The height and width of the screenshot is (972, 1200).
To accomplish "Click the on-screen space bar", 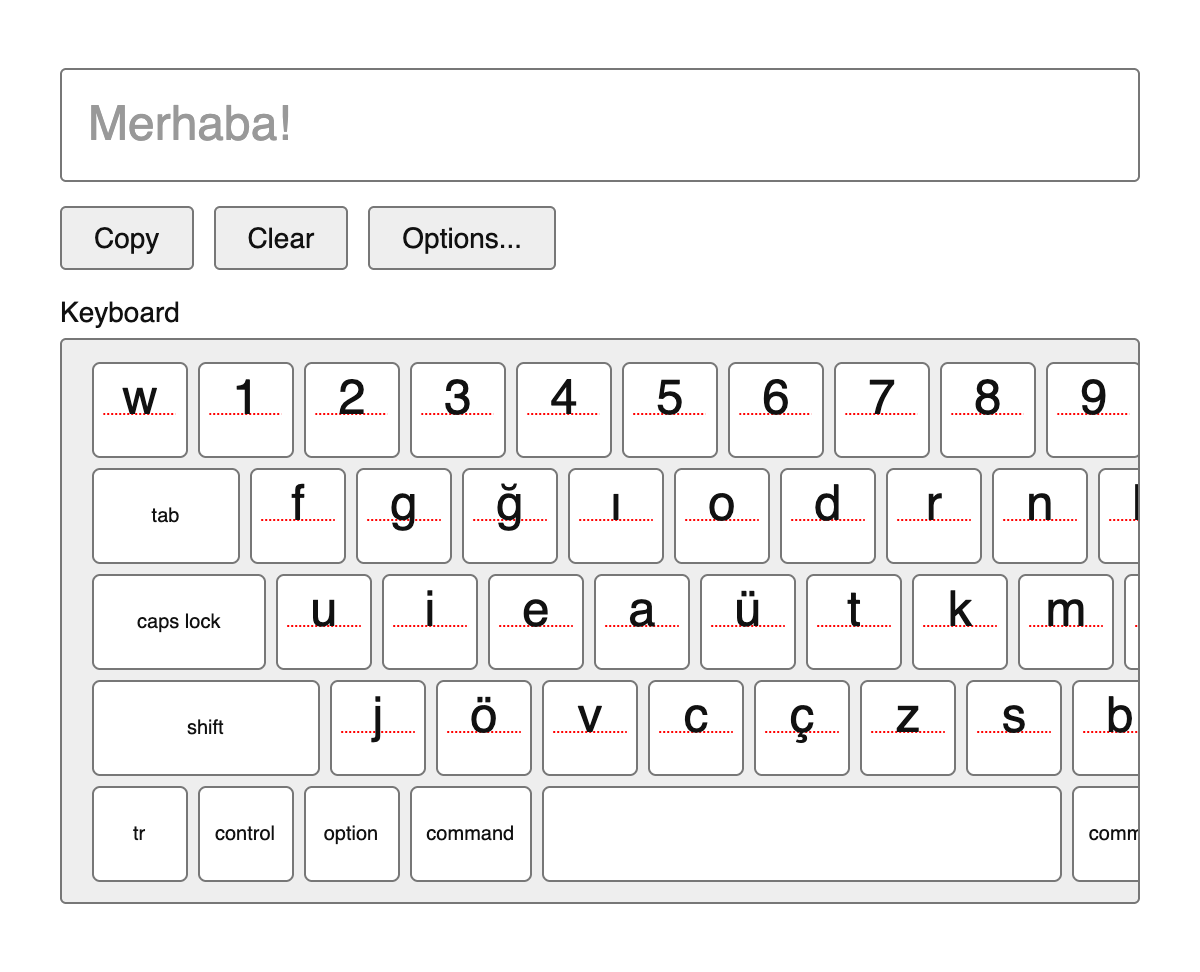I will click(x=802, y=834).
